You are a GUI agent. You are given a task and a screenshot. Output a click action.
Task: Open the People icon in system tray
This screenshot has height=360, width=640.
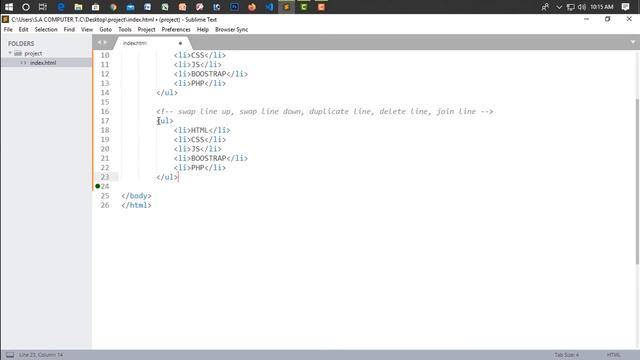[x=545, y=7]
